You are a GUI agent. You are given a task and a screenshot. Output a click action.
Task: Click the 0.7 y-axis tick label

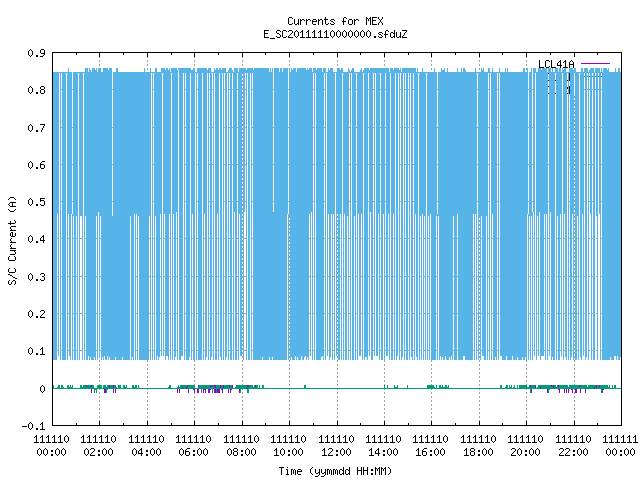(x=36, y=128)
